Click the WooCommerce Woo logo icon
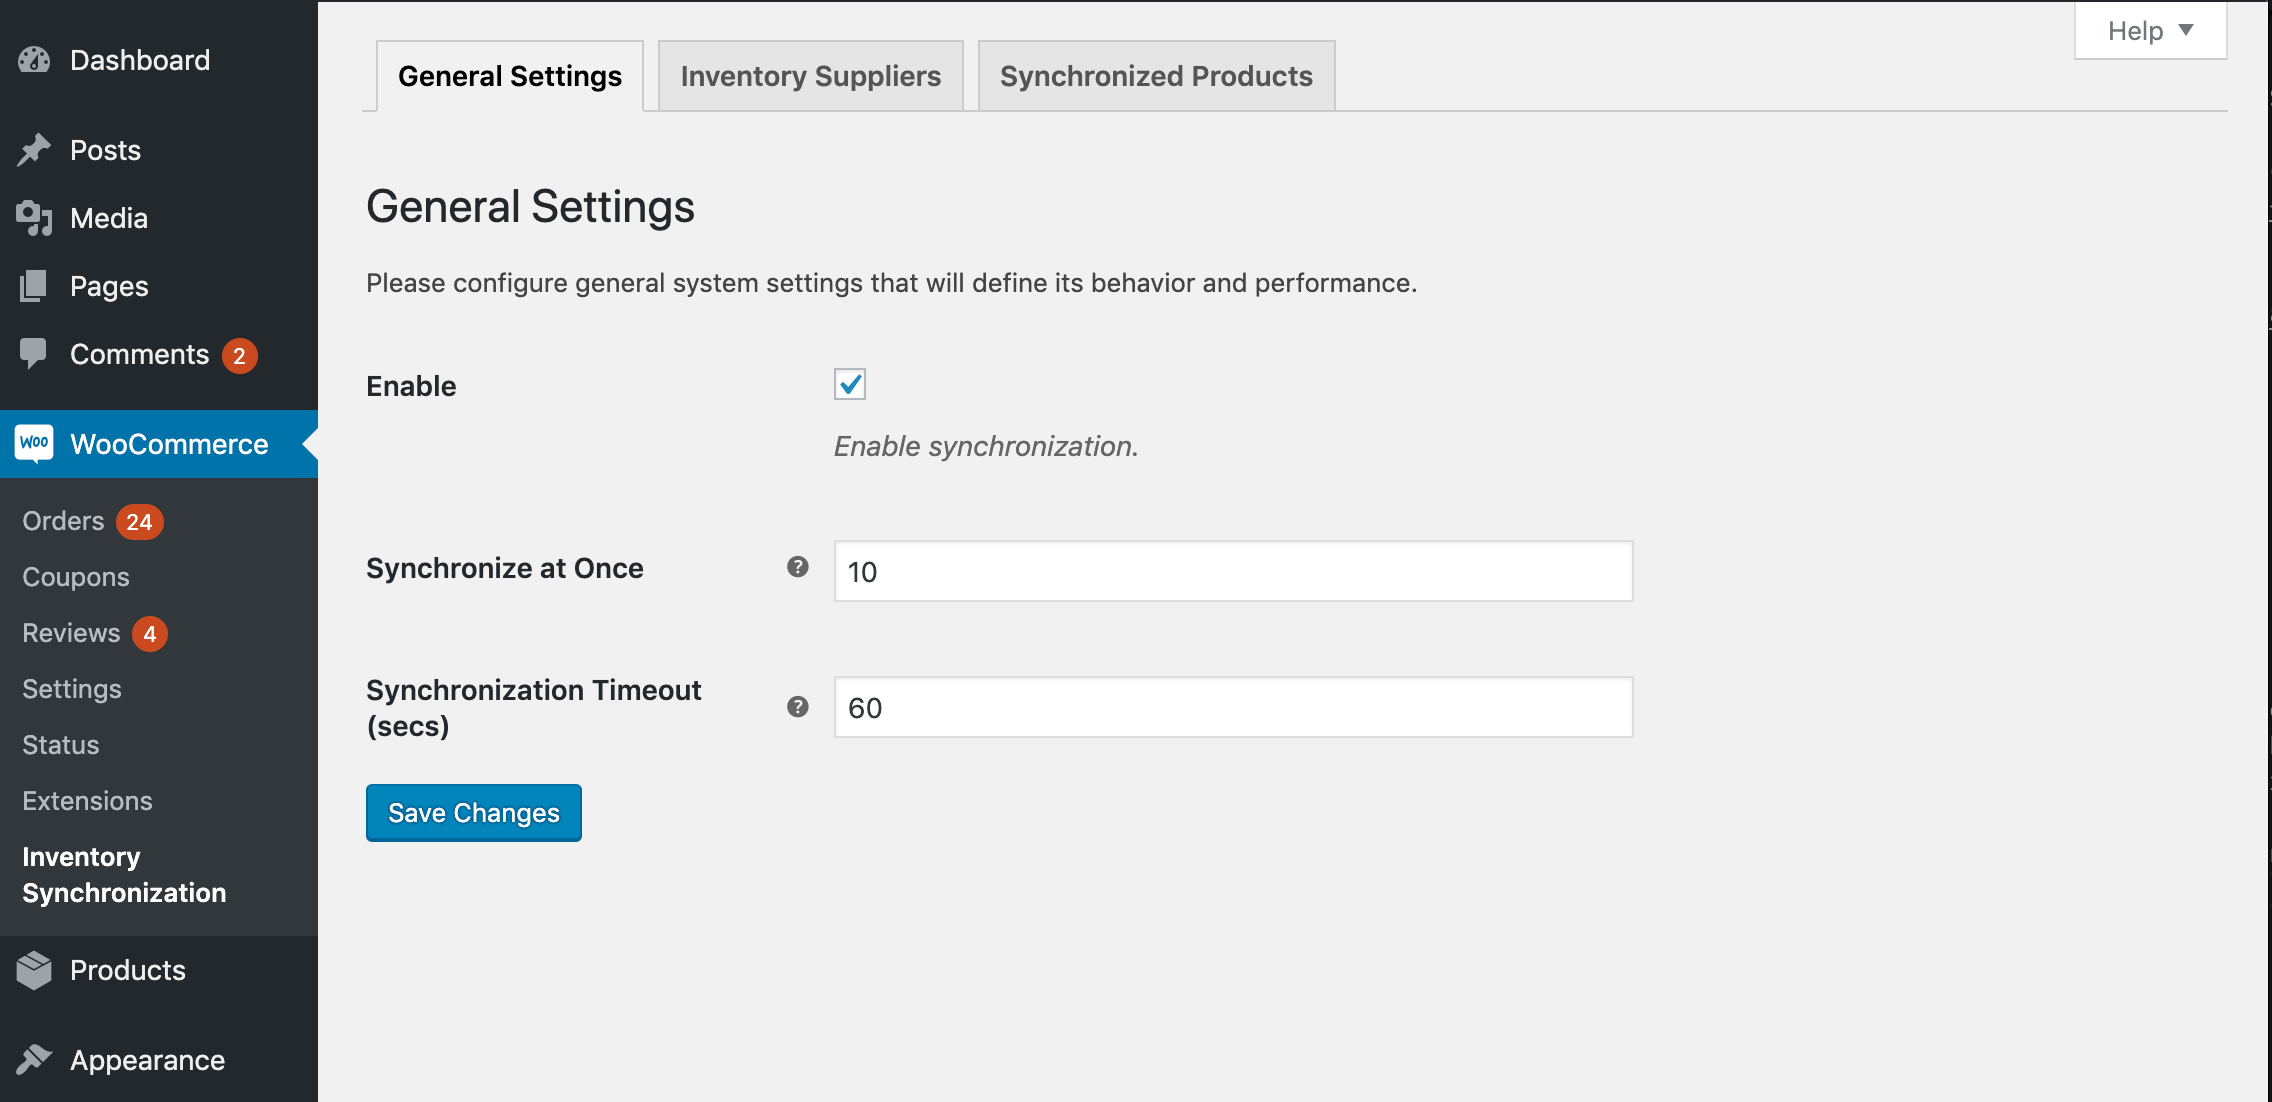This screenshot has width=2272, height=1102. tap(34, 443)
